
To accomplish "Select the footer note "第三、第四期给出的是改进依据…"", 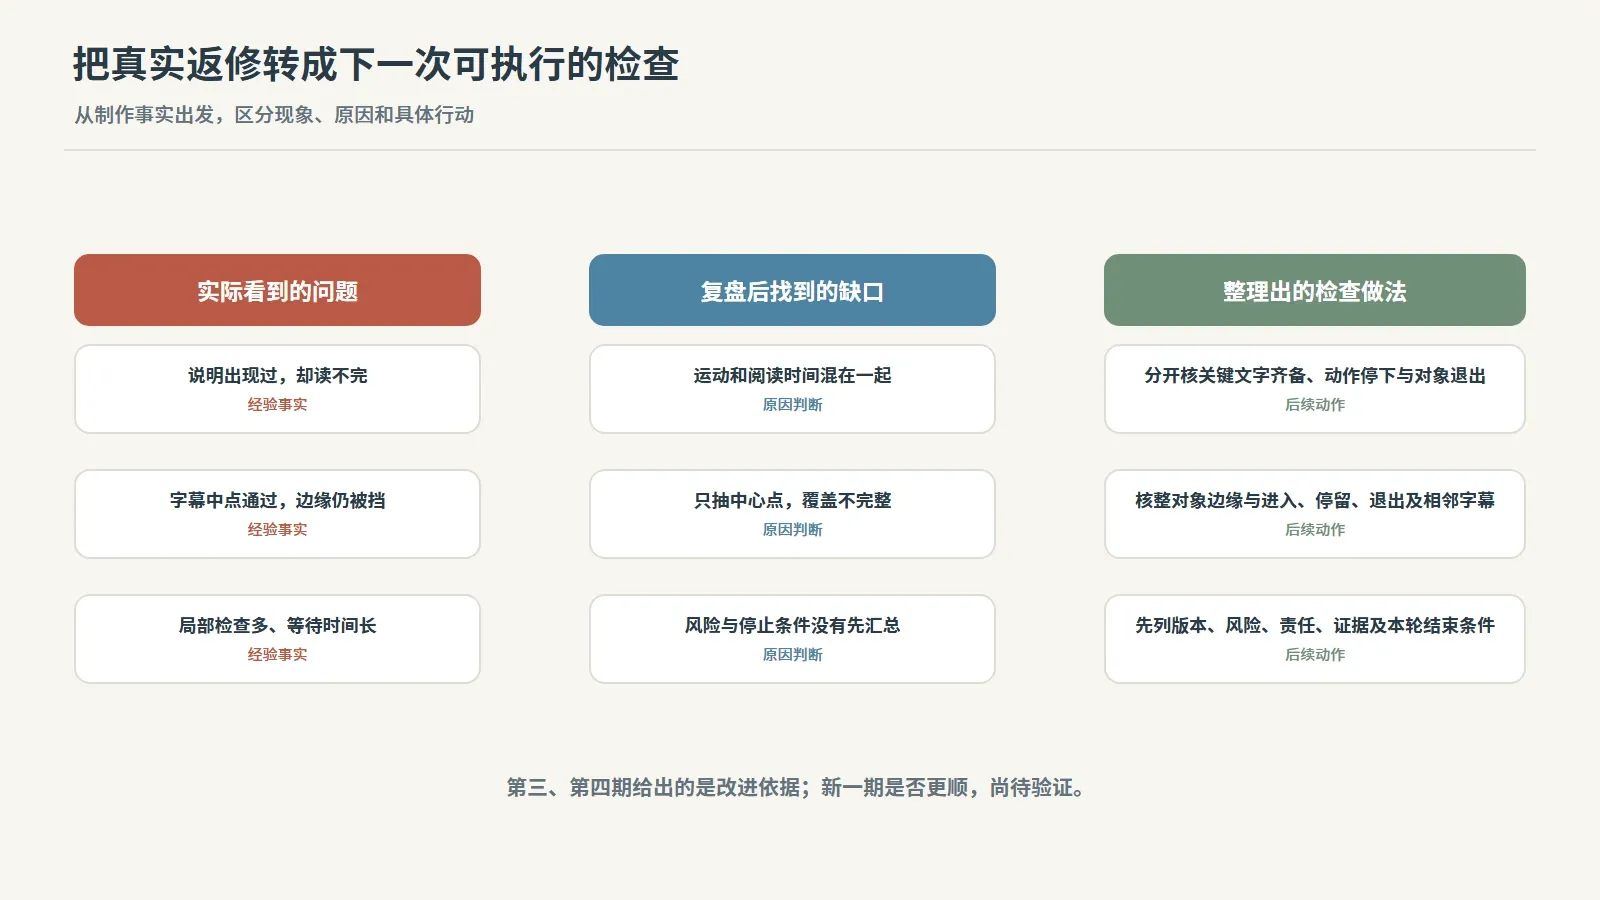I will tap(796, 788).
